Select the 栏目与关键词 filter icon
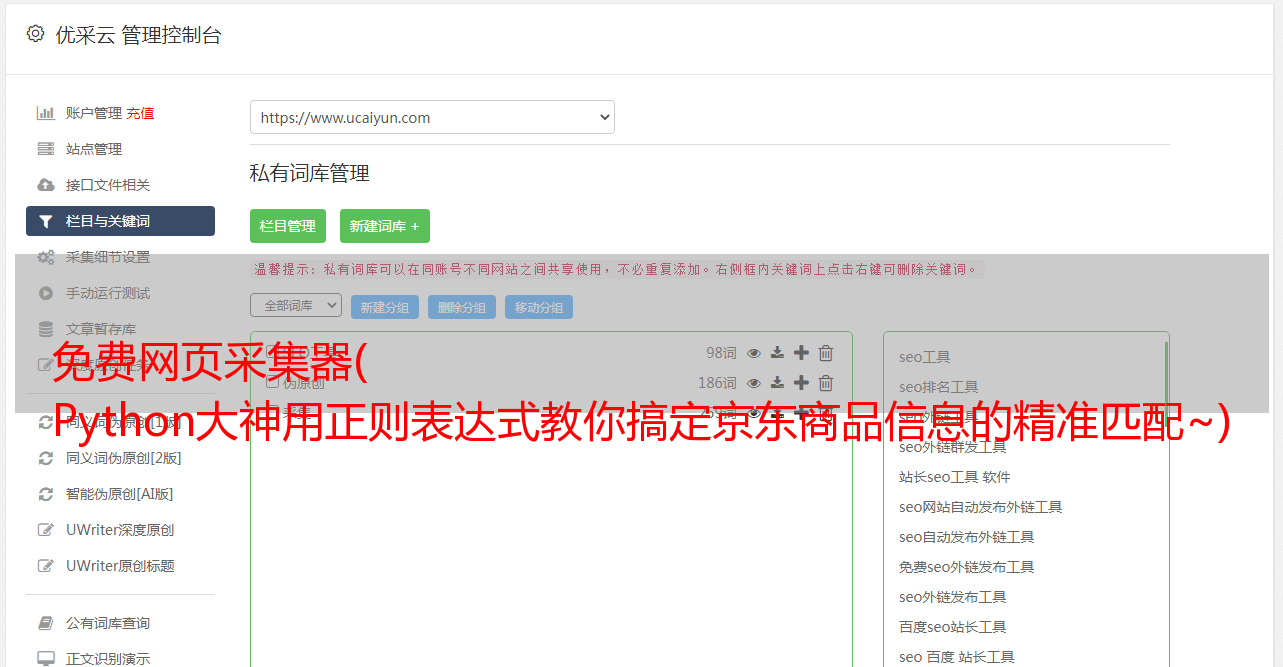Viewport: 1283px width, 667px height. (x=46, y=221)
